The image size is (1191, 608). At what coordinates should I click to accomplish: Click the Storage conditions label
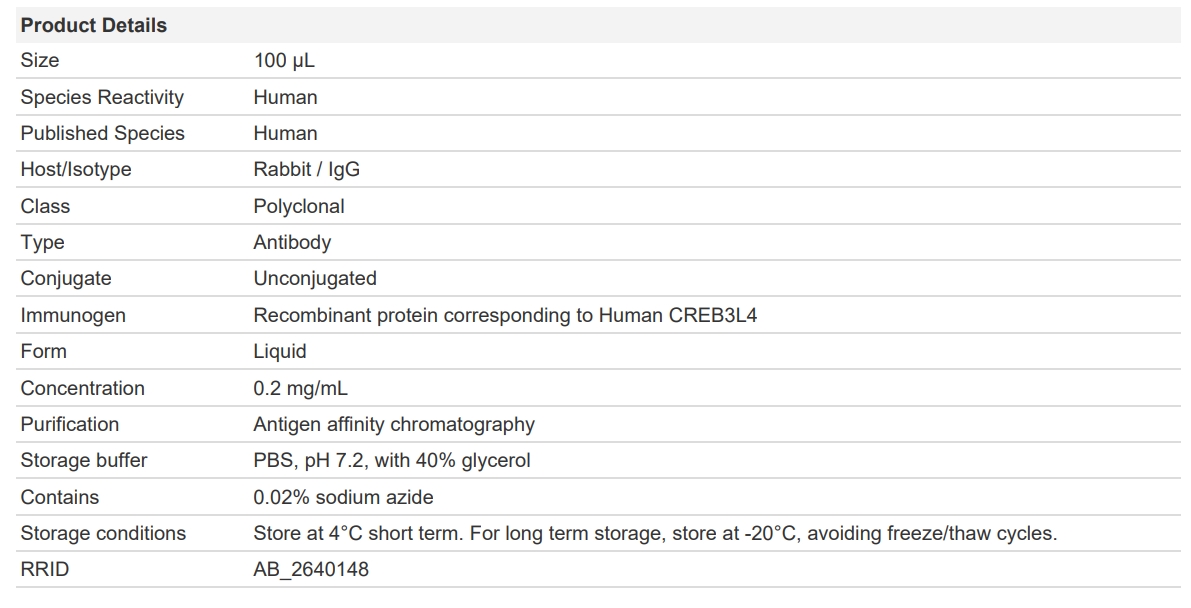click(x=103, y=533)
